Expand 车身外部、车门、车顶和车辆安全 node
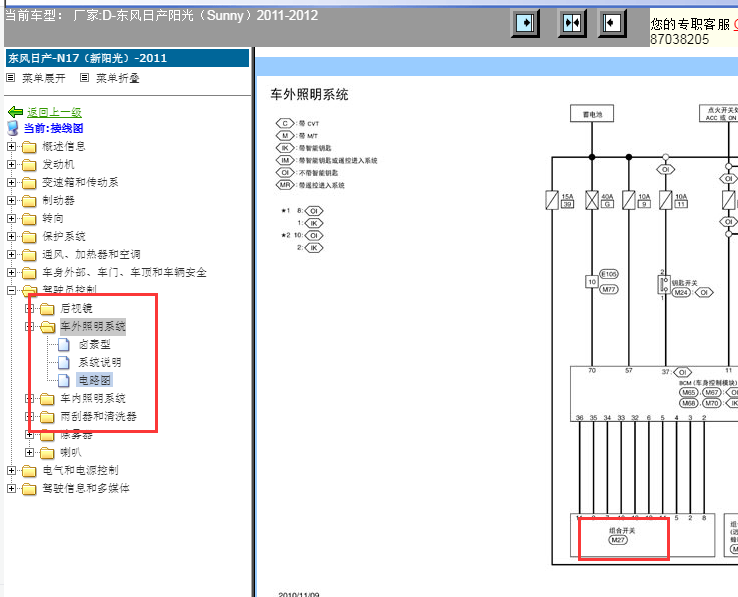This screenshot has height=597, width=738. coord(11,272)
